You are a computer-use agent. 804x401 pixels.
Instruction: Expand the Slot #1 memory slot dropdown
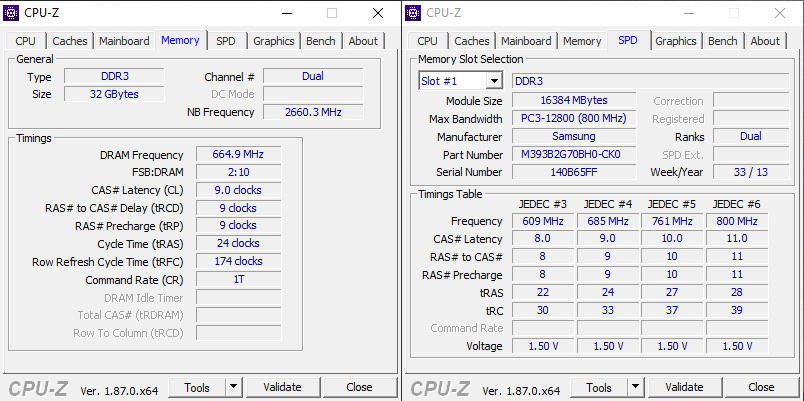click(494, 81)
